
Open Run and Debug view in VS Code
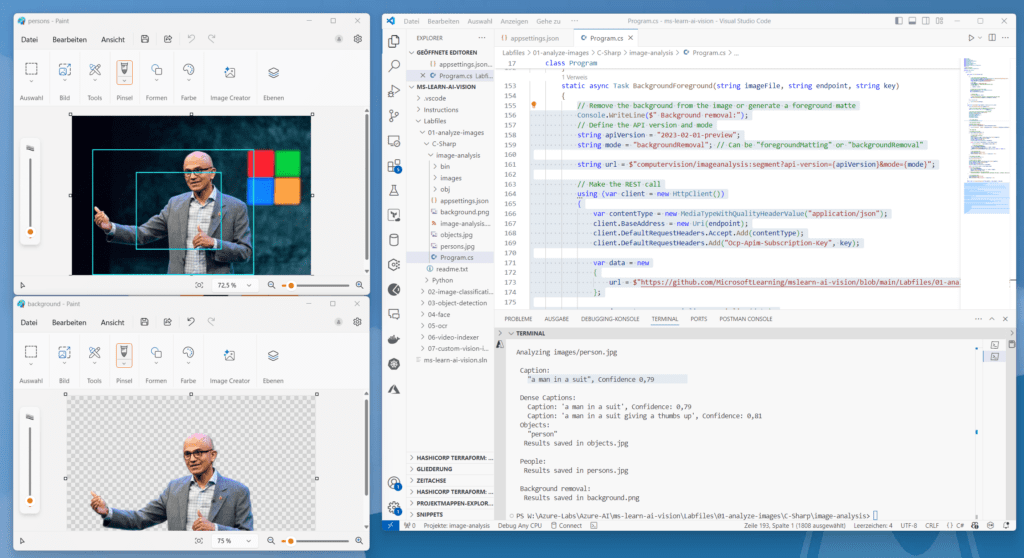[394, 91]
